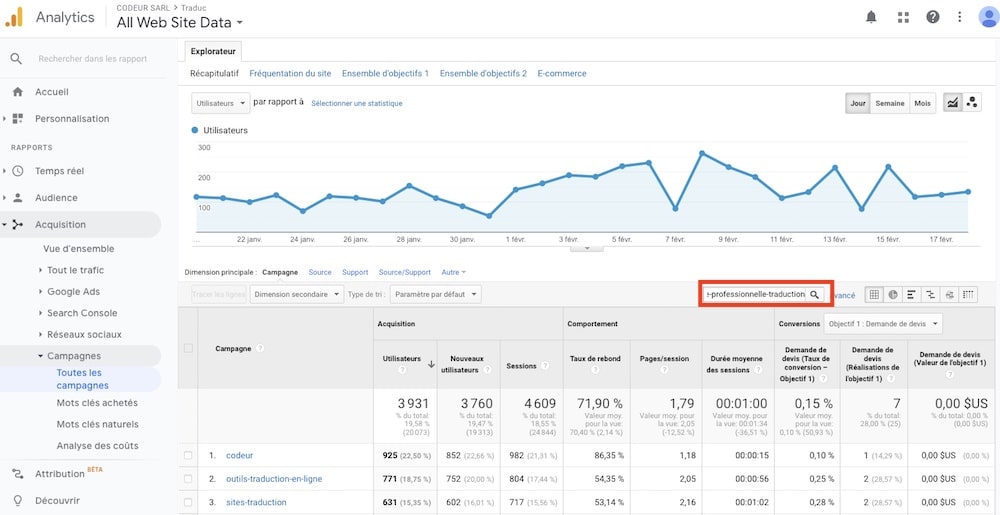Open the Dimension secondaire dropdown
The height and width of the screenshot is (515, 1000).
(x=297, y=295)
